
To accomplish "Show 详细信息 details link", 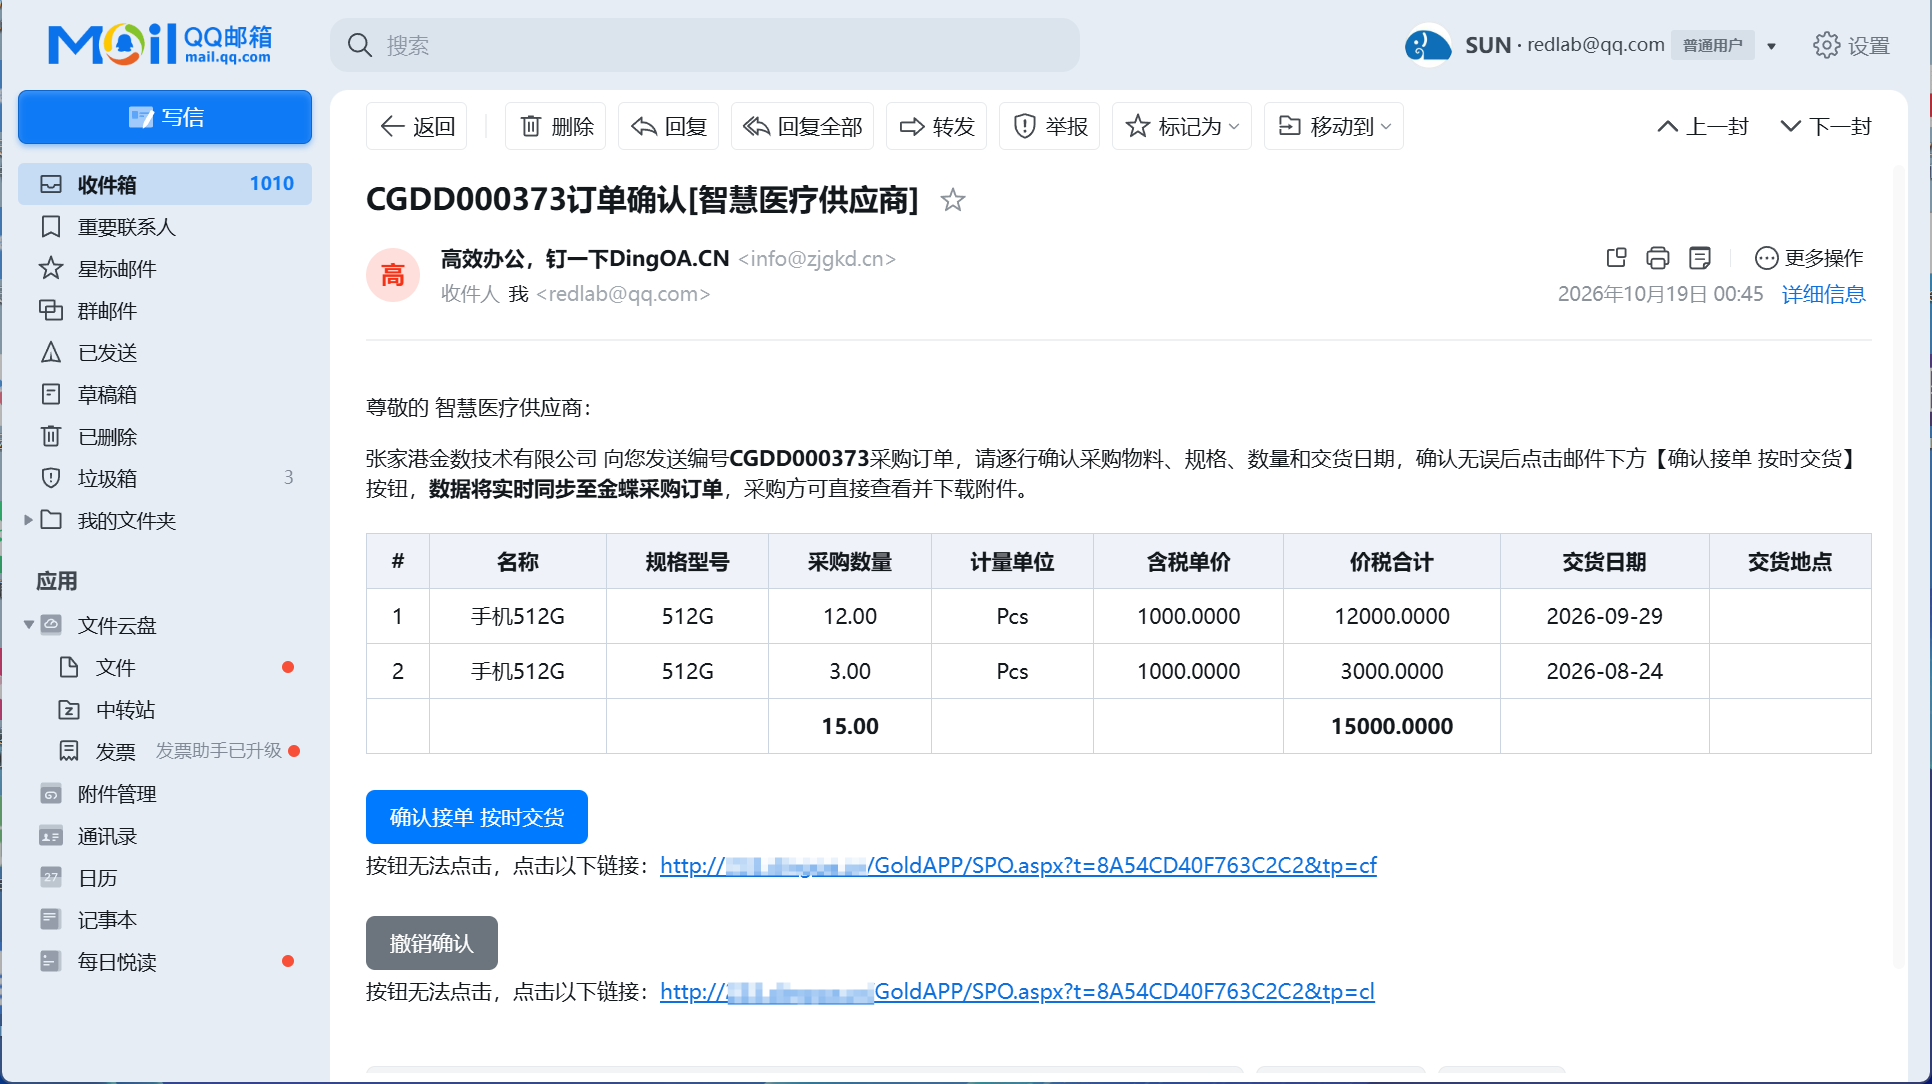I will (1824, 294).
